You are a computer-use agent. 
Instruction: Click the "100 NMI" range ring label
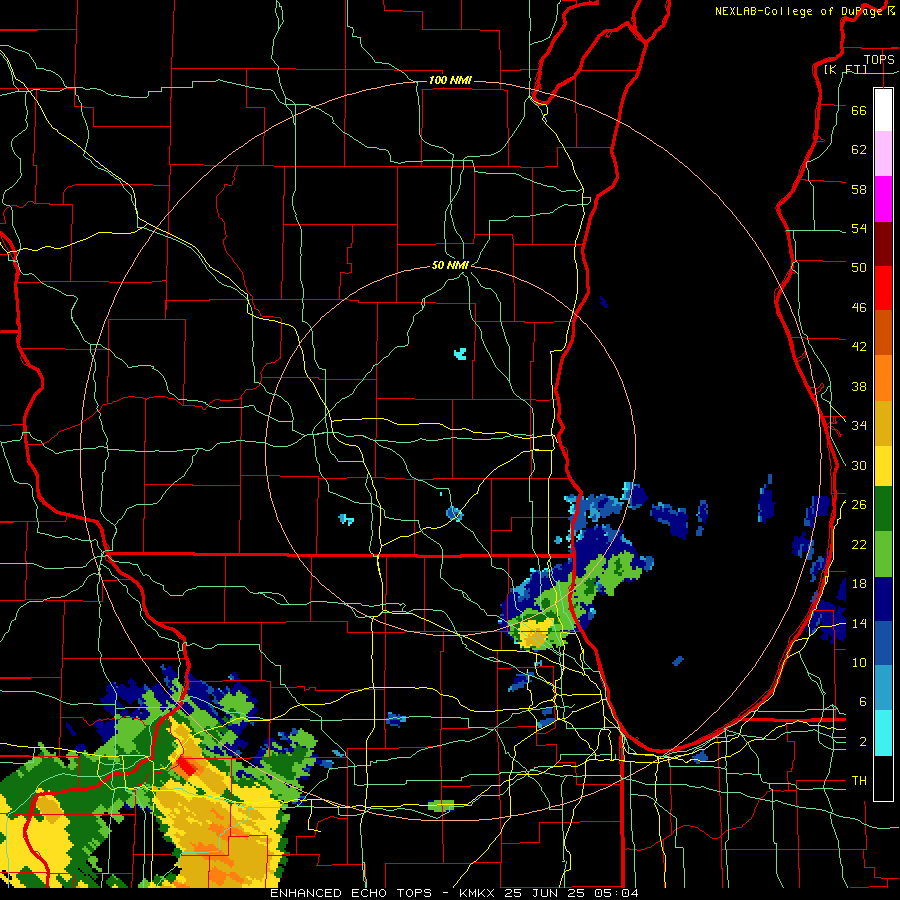pos(450,80)
